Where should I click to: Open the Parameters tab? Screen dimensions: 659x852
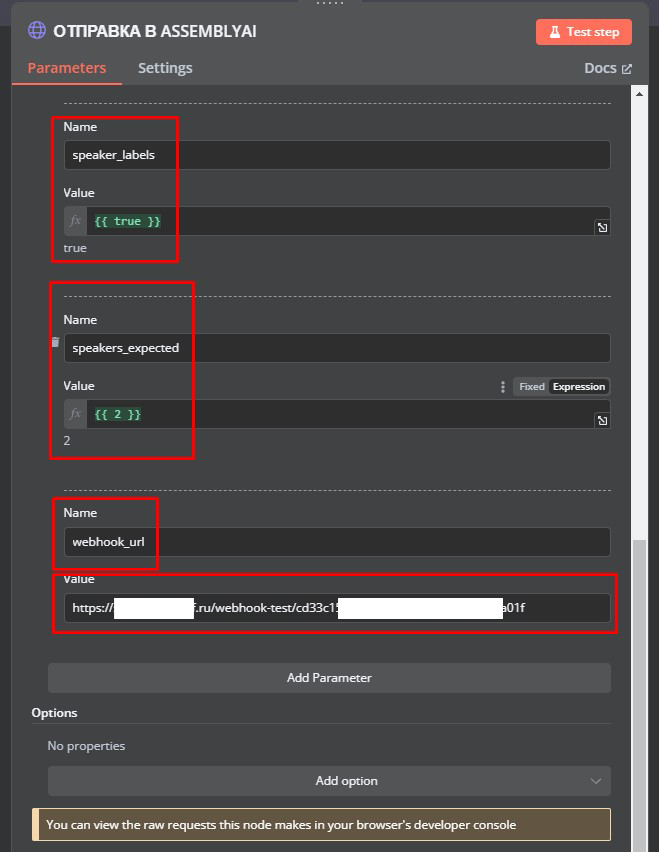[66, 68]
